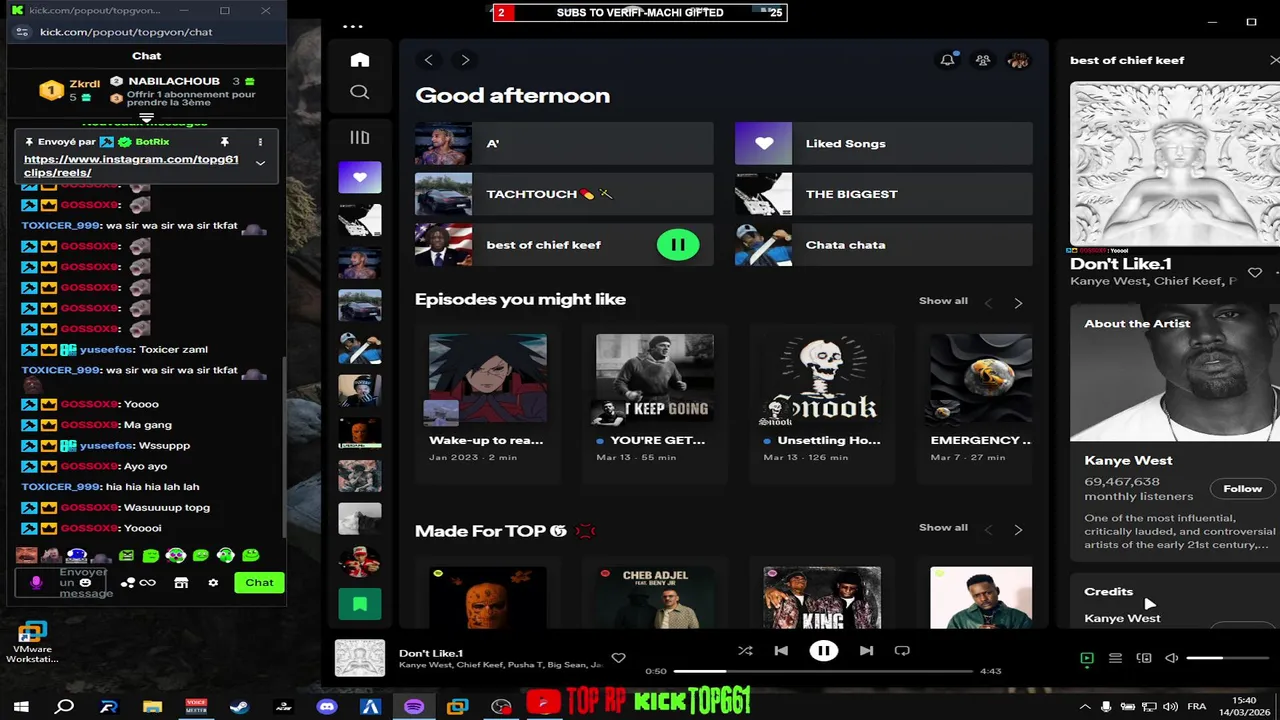Open Kanye West artist name in About panel
Viewport: 1280px width, 720px height.
coord(1128,461)
